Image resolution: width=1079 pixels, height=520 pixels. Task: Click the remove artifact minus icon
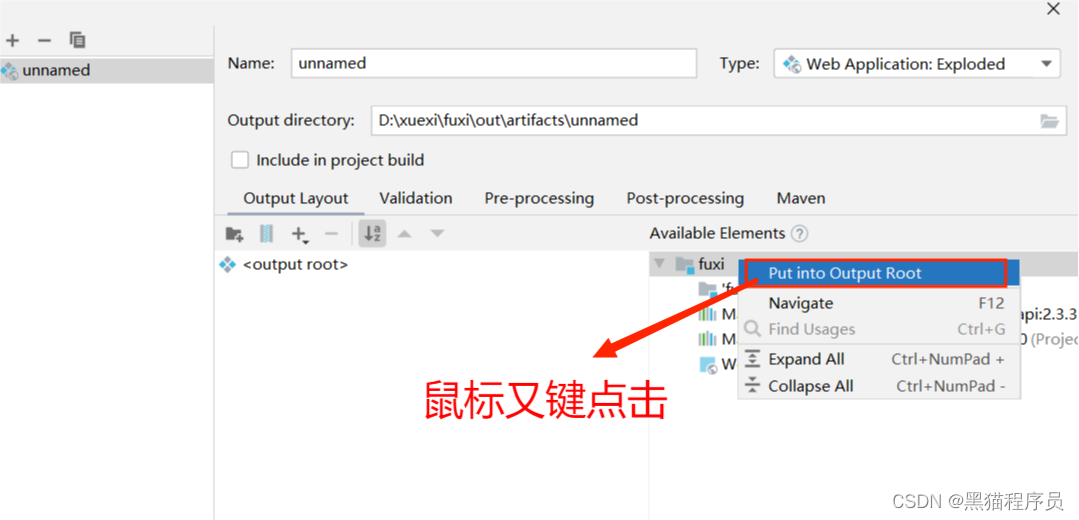pyautogui.click(x=45, y=41)
